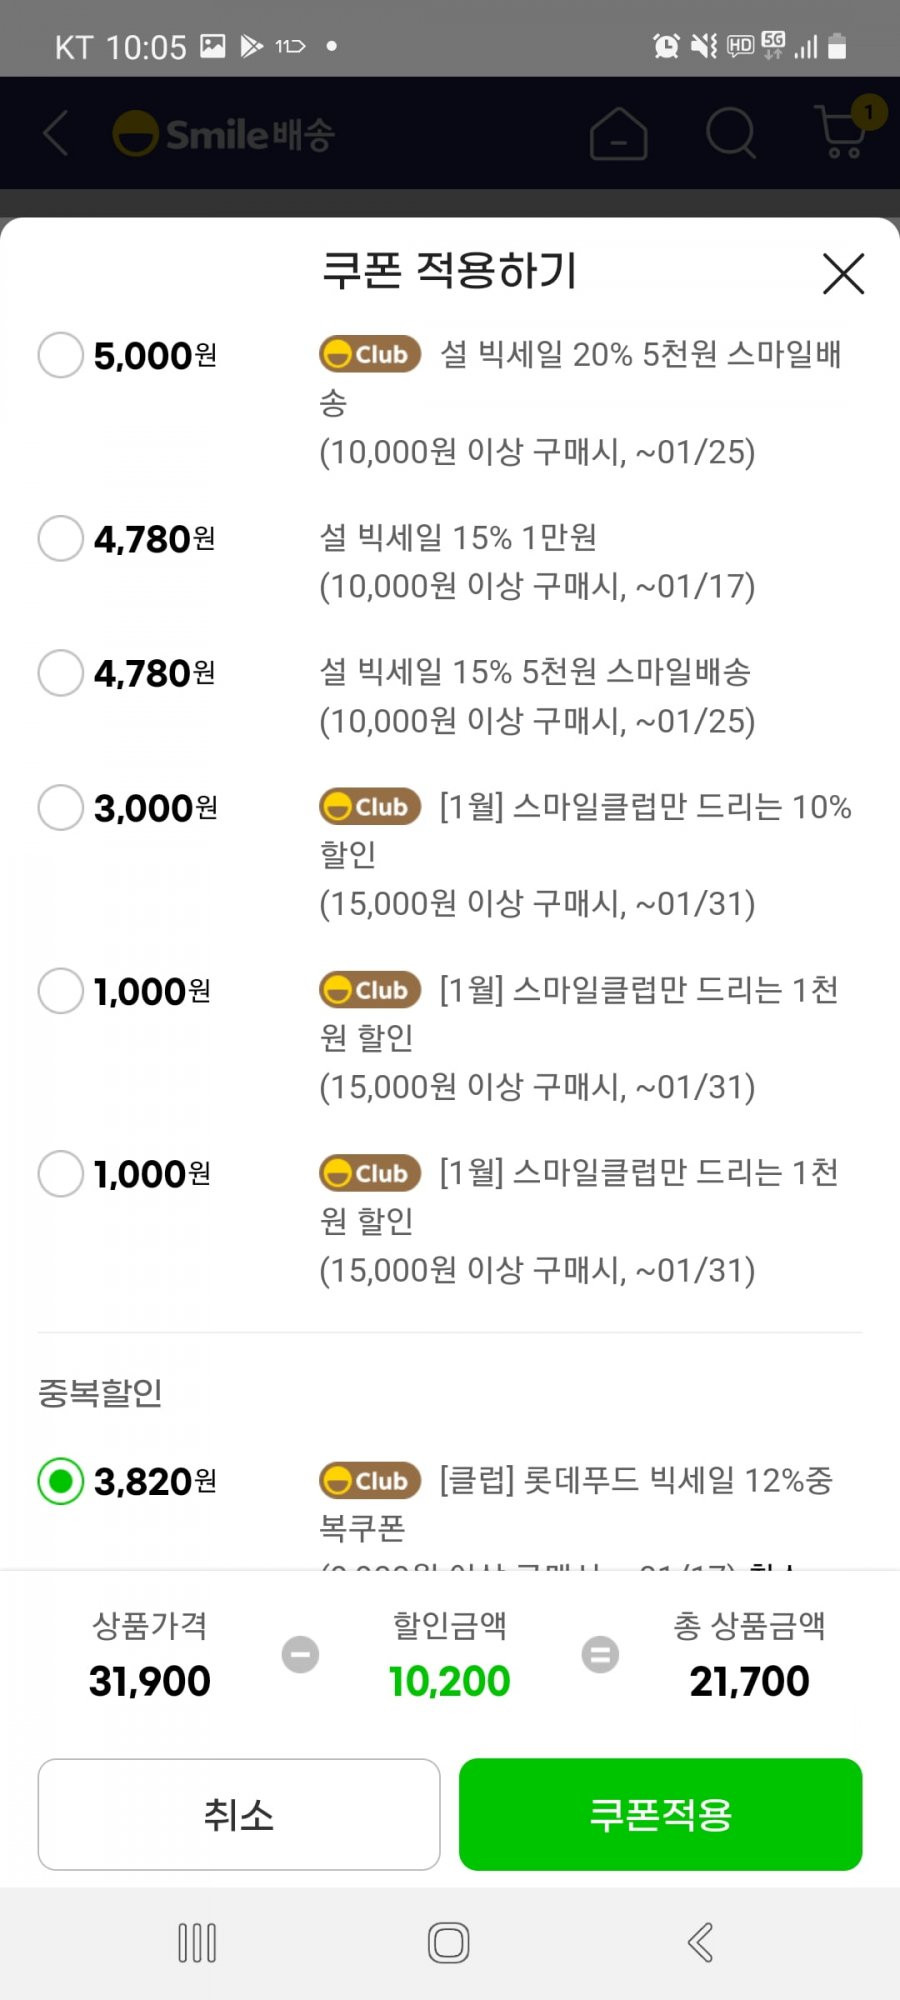Select the 5,000원 coupon radio button

click(x=60, y=355)
